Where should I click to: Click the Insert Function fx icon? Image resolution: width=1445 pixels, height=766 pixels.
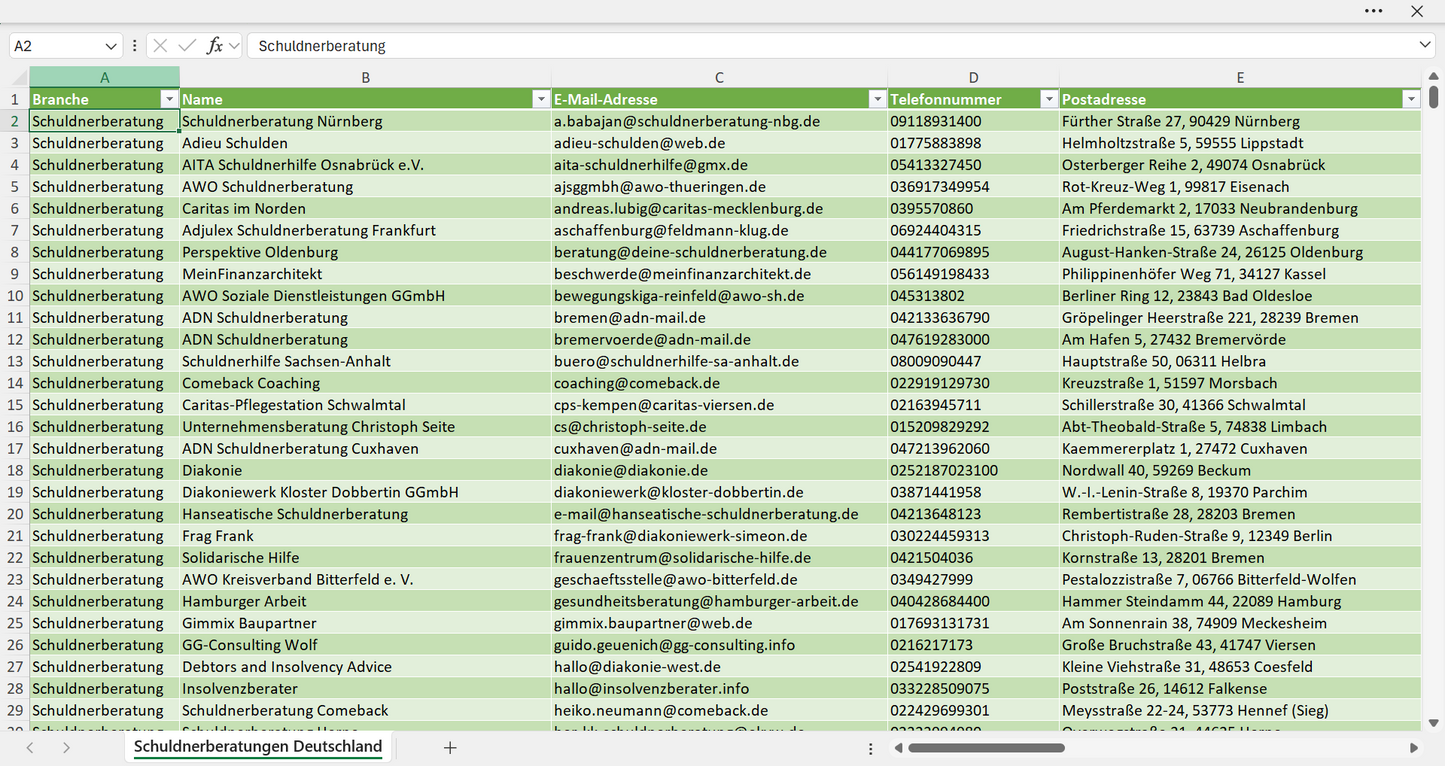pyautogui.click(x=214, y=46)
